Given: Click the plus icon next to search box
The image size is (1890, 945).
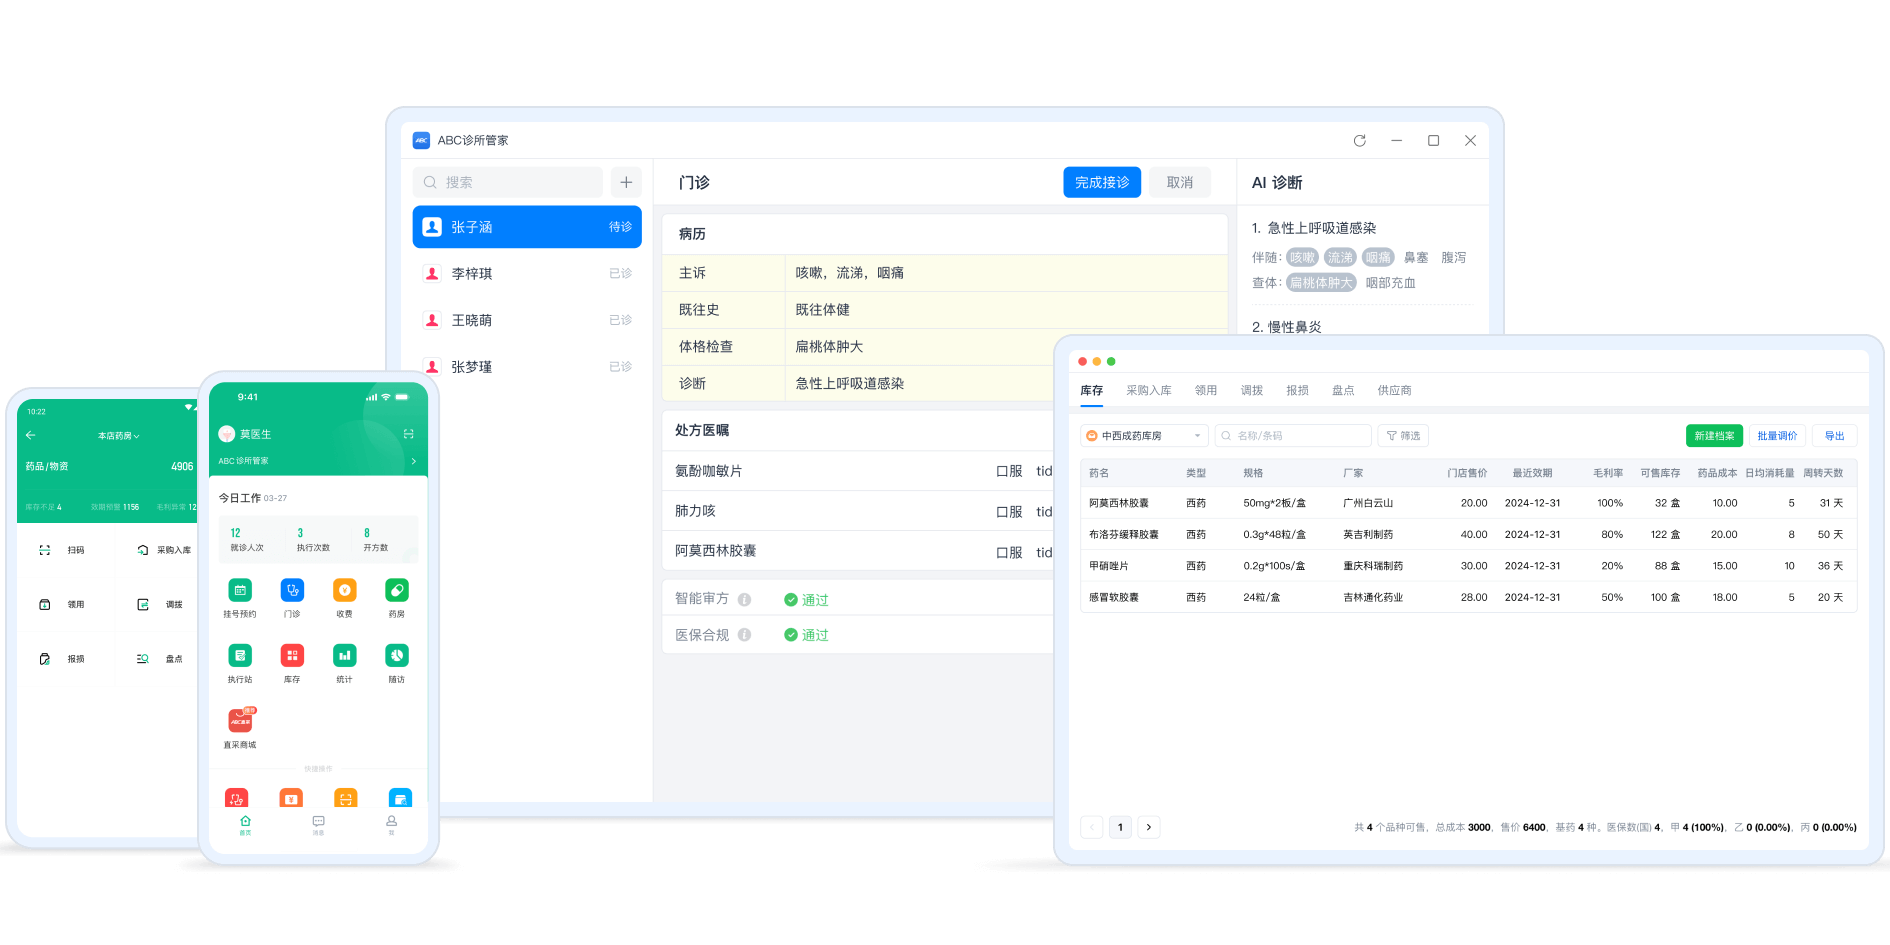Looking at the screenshot, I should point(626,182).
